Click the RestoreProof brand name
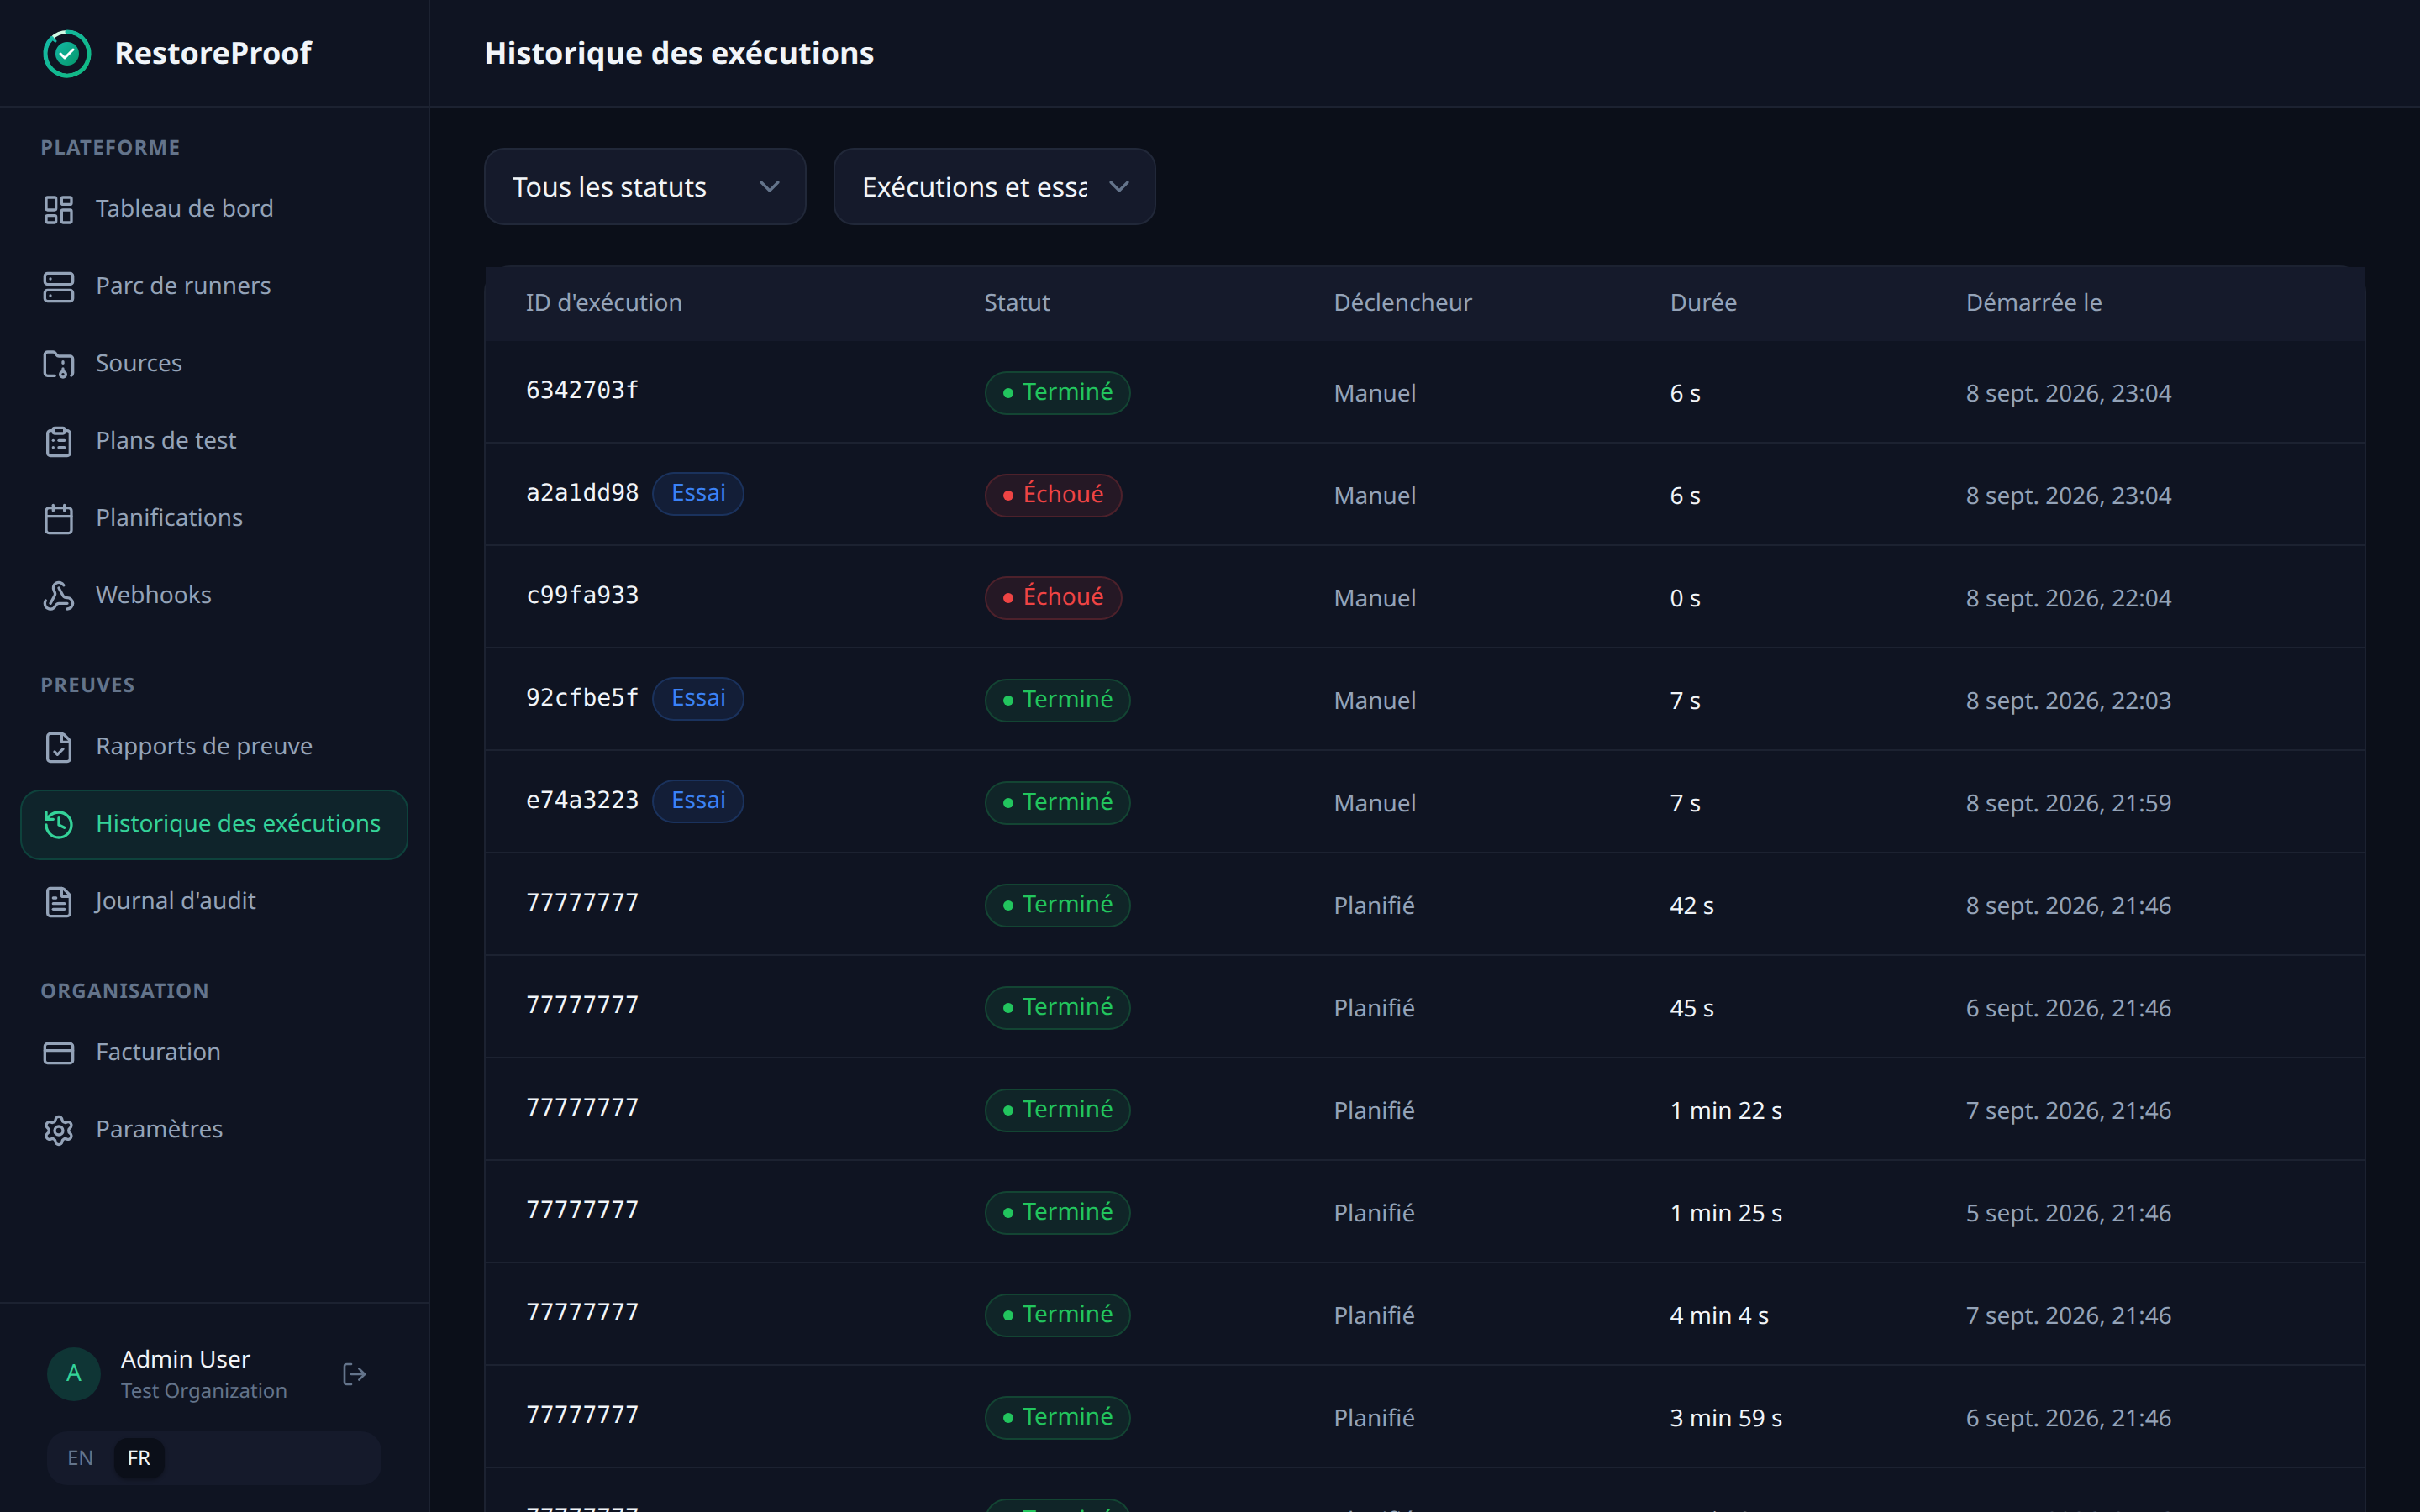2420x1512 pixels. 213,53
